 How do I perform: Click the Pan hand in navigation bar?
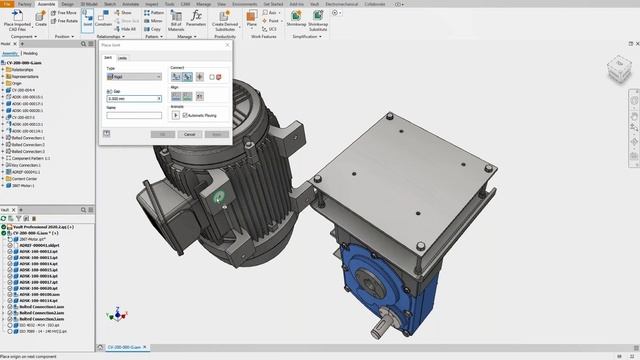(x=634, y=116)
